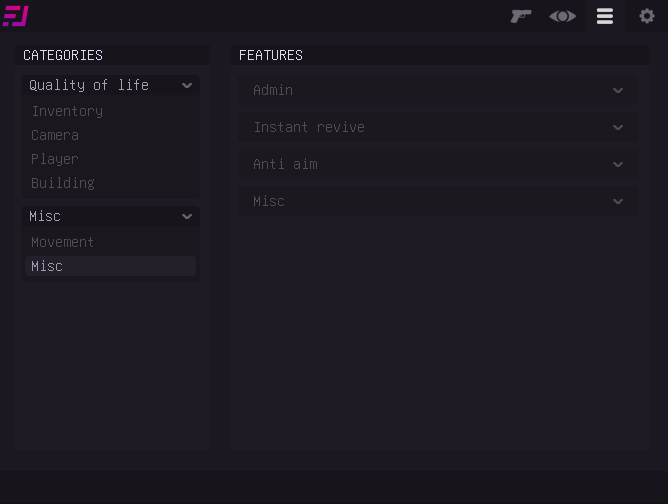Open the pistol weapons tab
This screenshot has height=504, width=668.
[x=521, y=16]
